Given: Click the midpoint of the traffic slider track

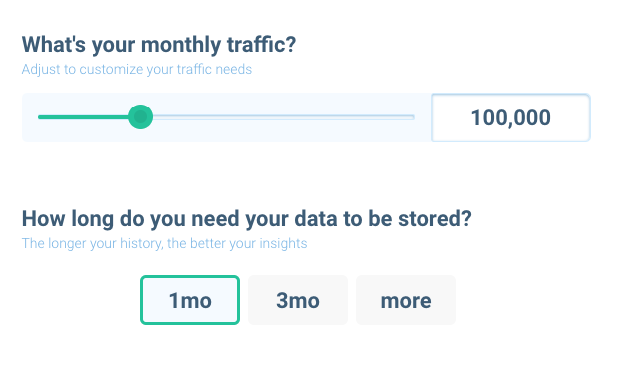Looking at the screenshot, I should pos(226,117).
